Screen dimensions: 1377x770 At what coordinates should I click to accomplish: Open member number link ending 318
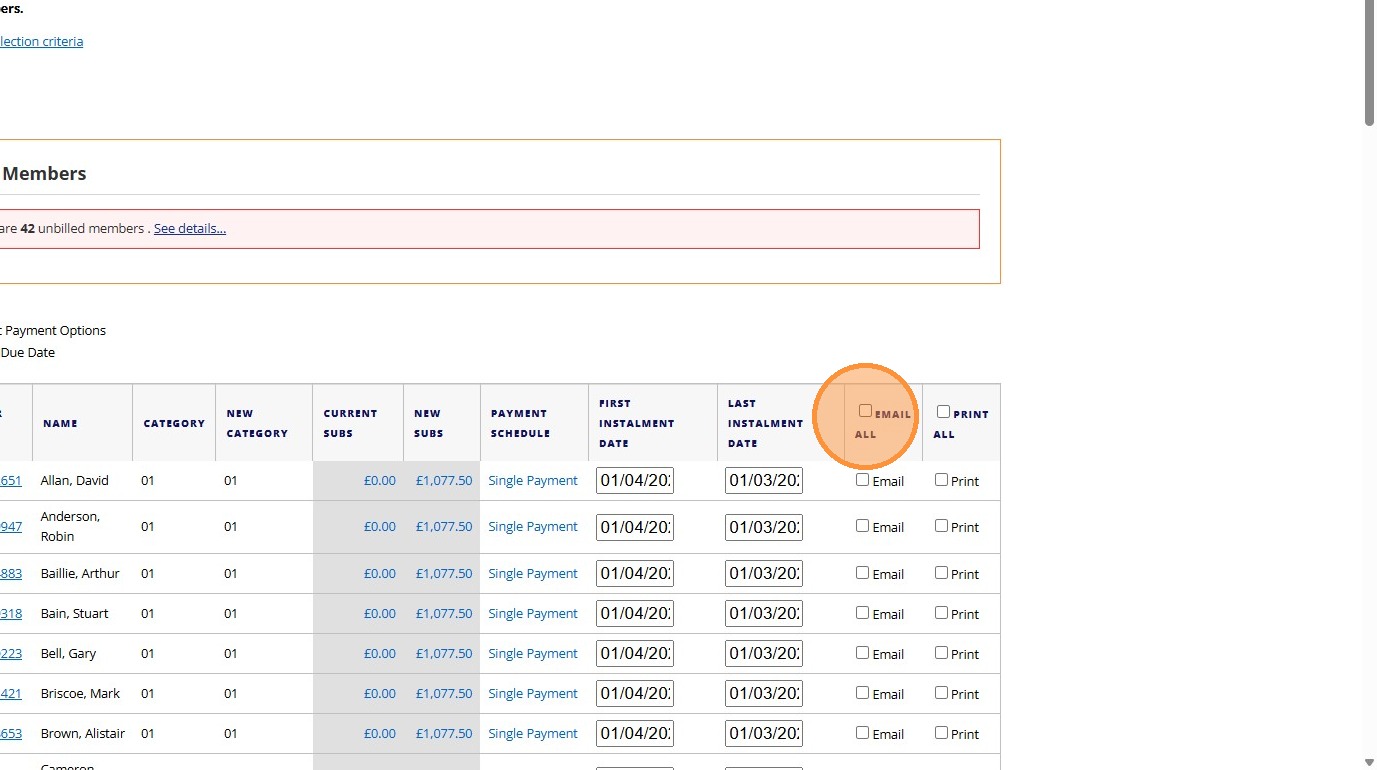10,613
